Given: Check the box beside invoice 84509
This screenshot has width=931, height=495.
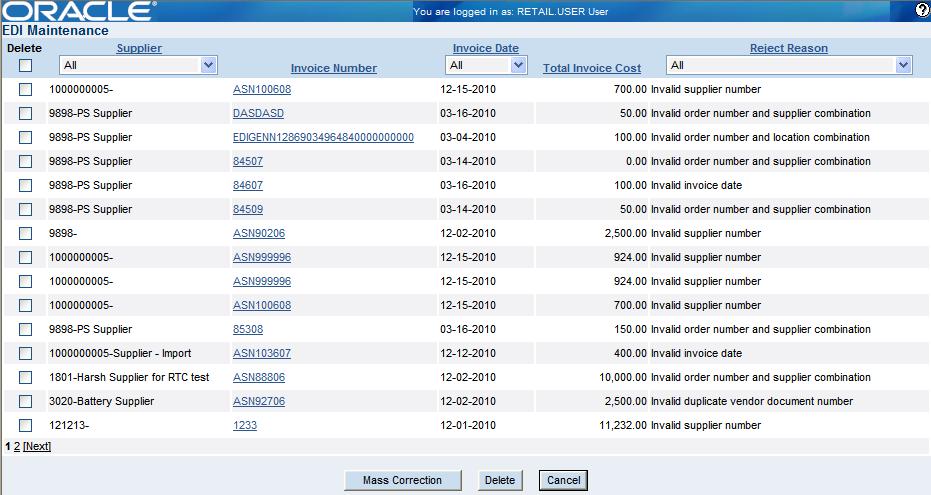Looking at the screenshot, I should 25,210.
